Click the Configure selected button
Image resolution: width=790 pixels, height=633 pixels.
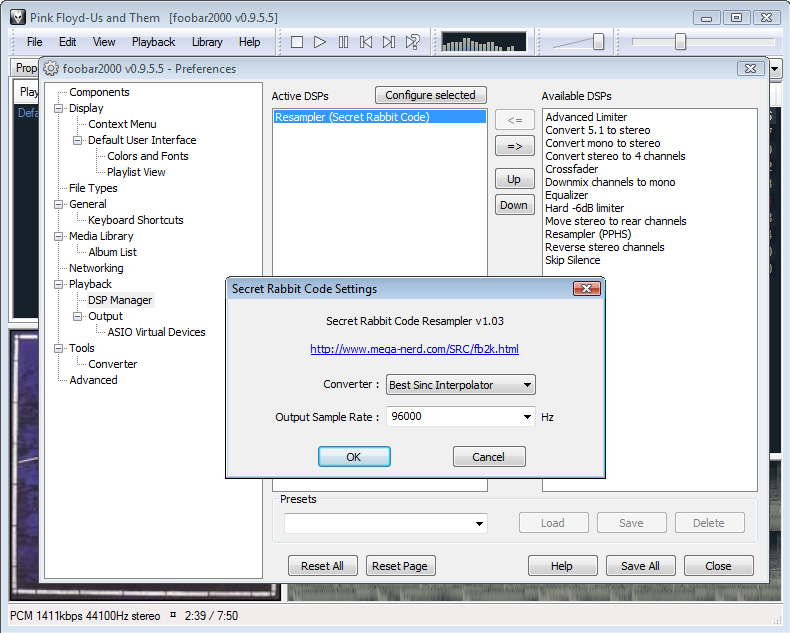pos(430,95)
